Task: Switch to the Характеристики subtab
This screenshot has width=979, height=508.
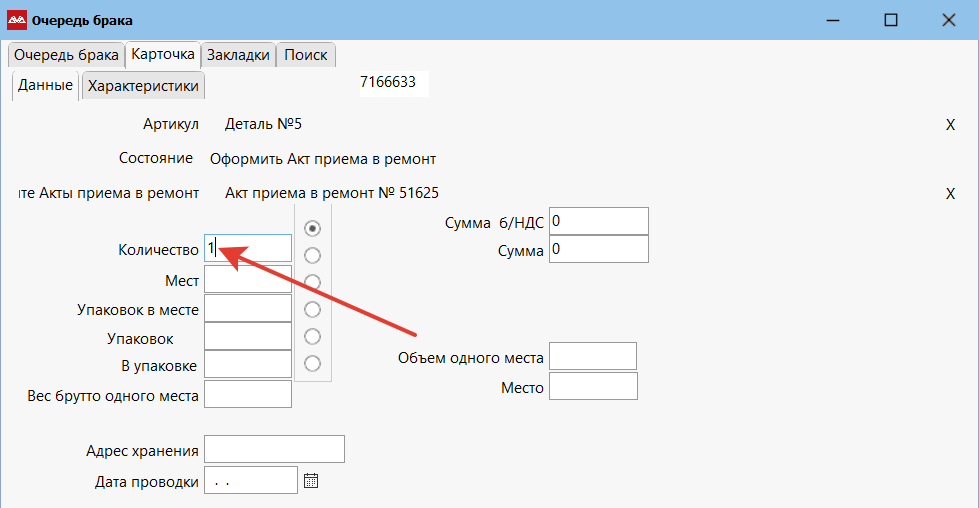Action: [143, 86]
